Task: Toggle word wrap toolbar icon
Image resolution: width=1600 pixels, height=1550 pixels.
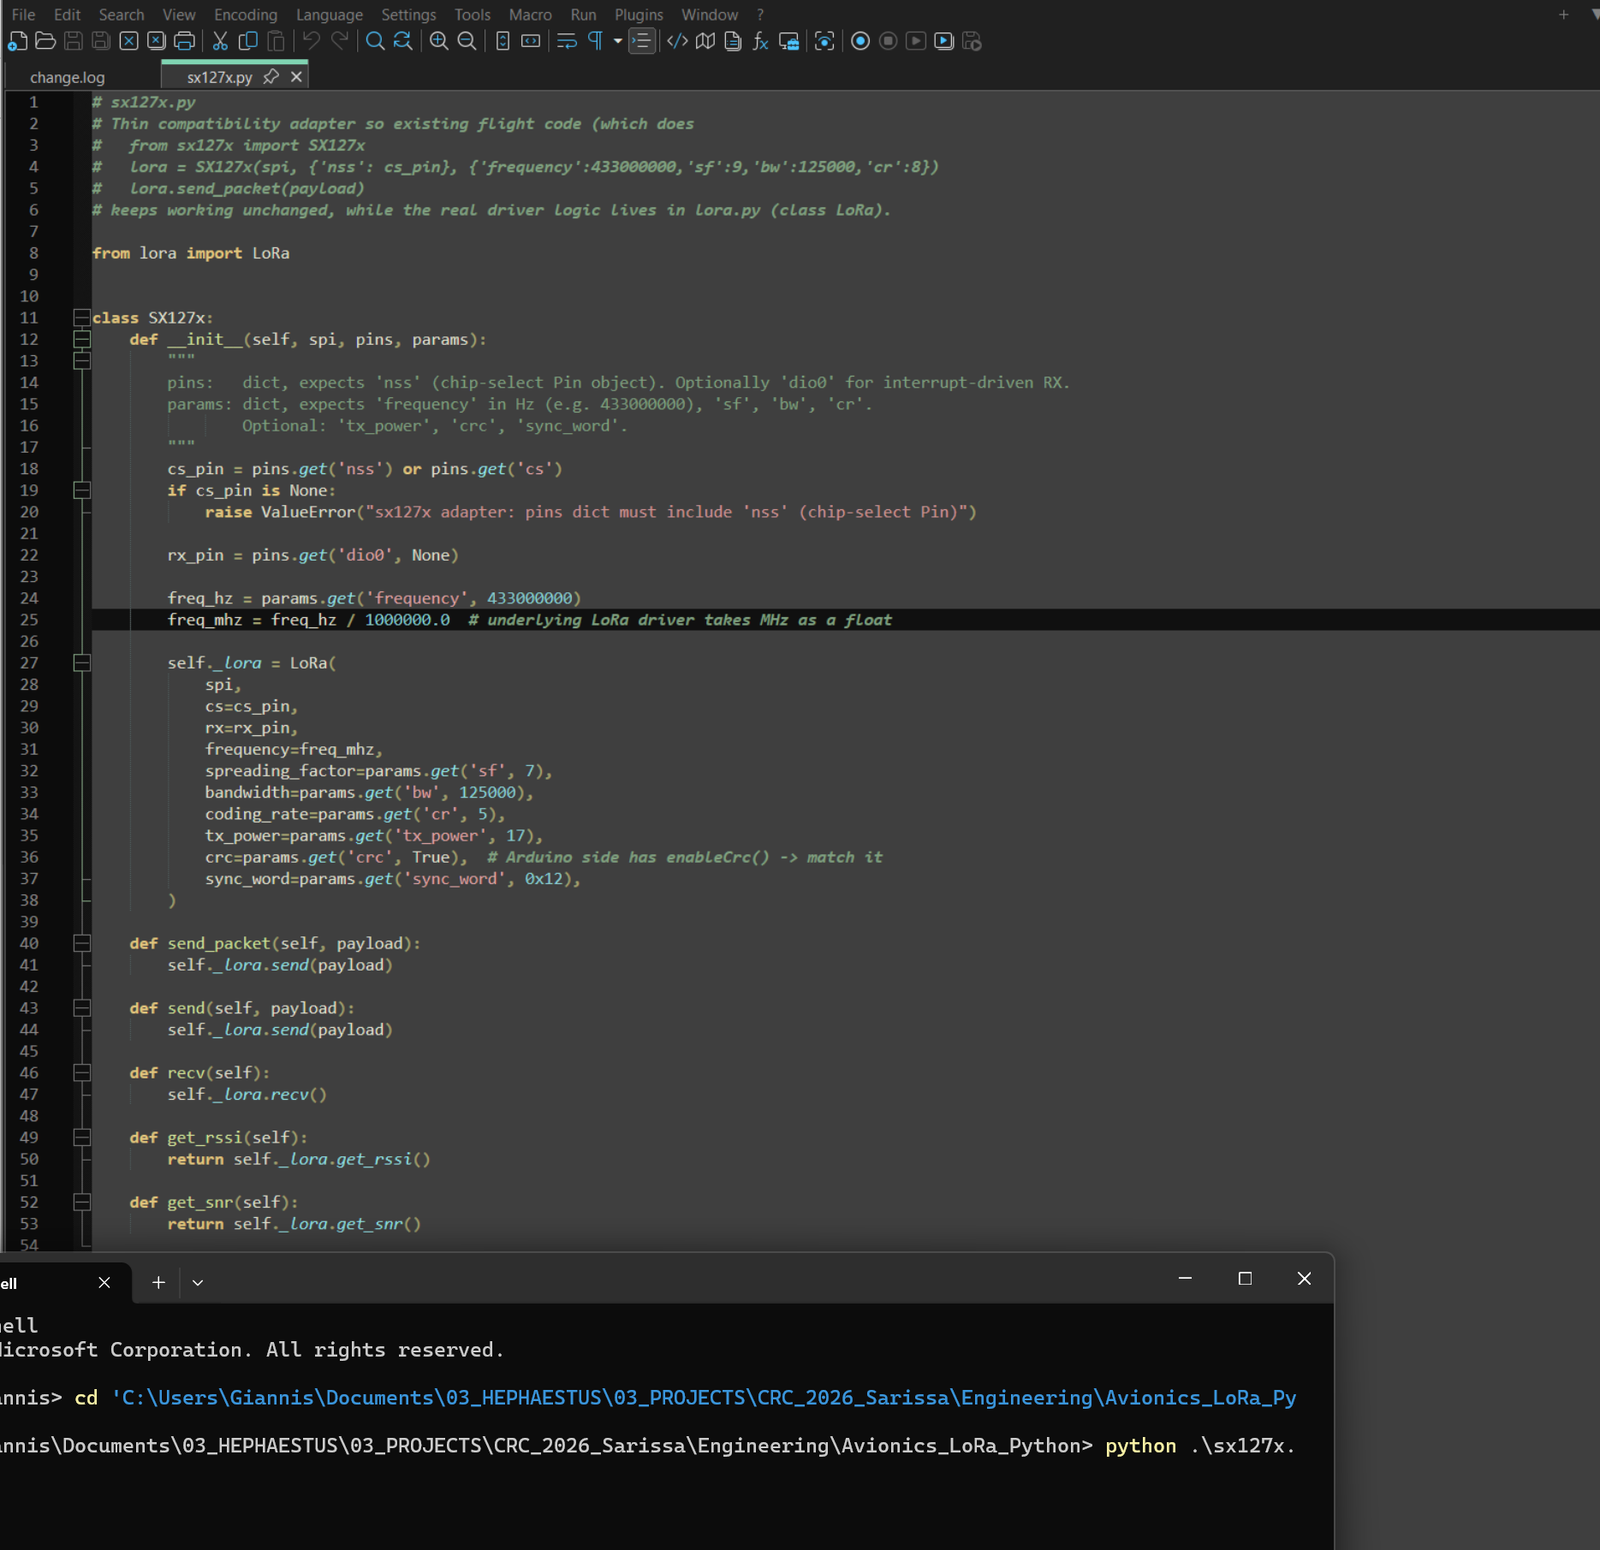Action: (x=567, y=41)
